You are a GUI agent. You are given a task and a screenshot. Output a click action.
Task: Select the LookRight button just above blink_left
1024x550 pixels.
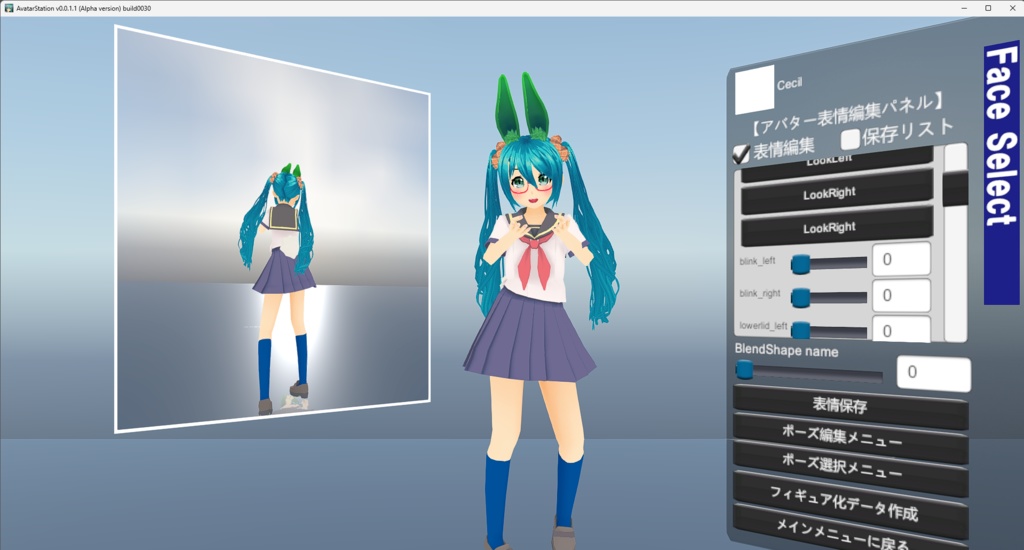pyautogui.click(x=837, y=228)
